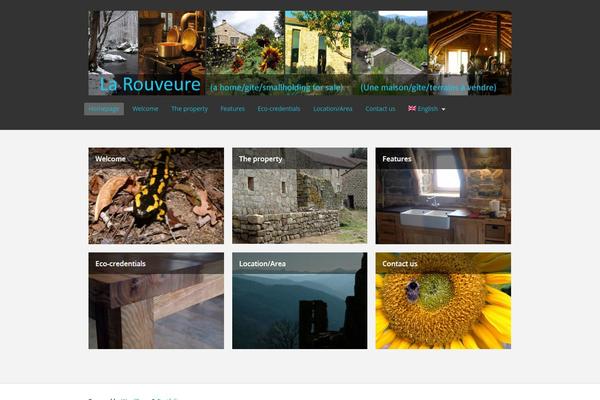Expand the English language dropdown arrow

click(443, 109)
